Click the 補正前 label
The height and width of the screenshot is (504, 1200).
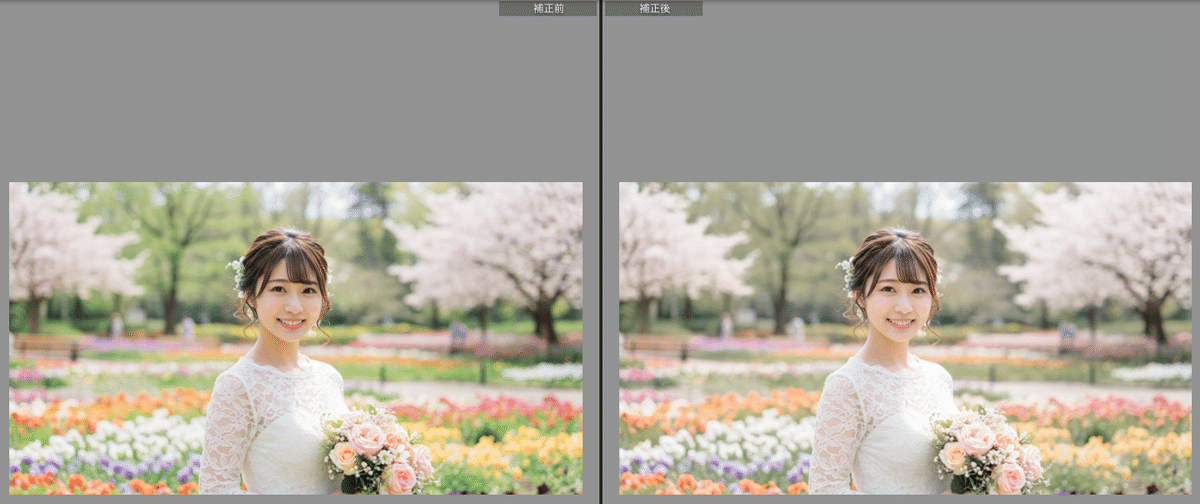pyautogui.click(x=548, y=8)
